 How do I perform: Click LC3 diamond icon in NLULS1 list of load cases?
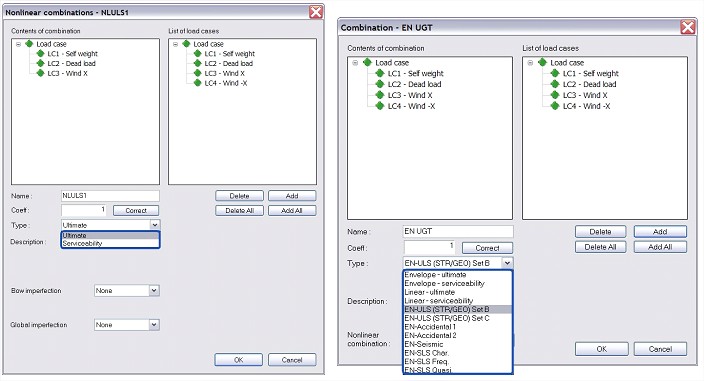pos(198,73)
